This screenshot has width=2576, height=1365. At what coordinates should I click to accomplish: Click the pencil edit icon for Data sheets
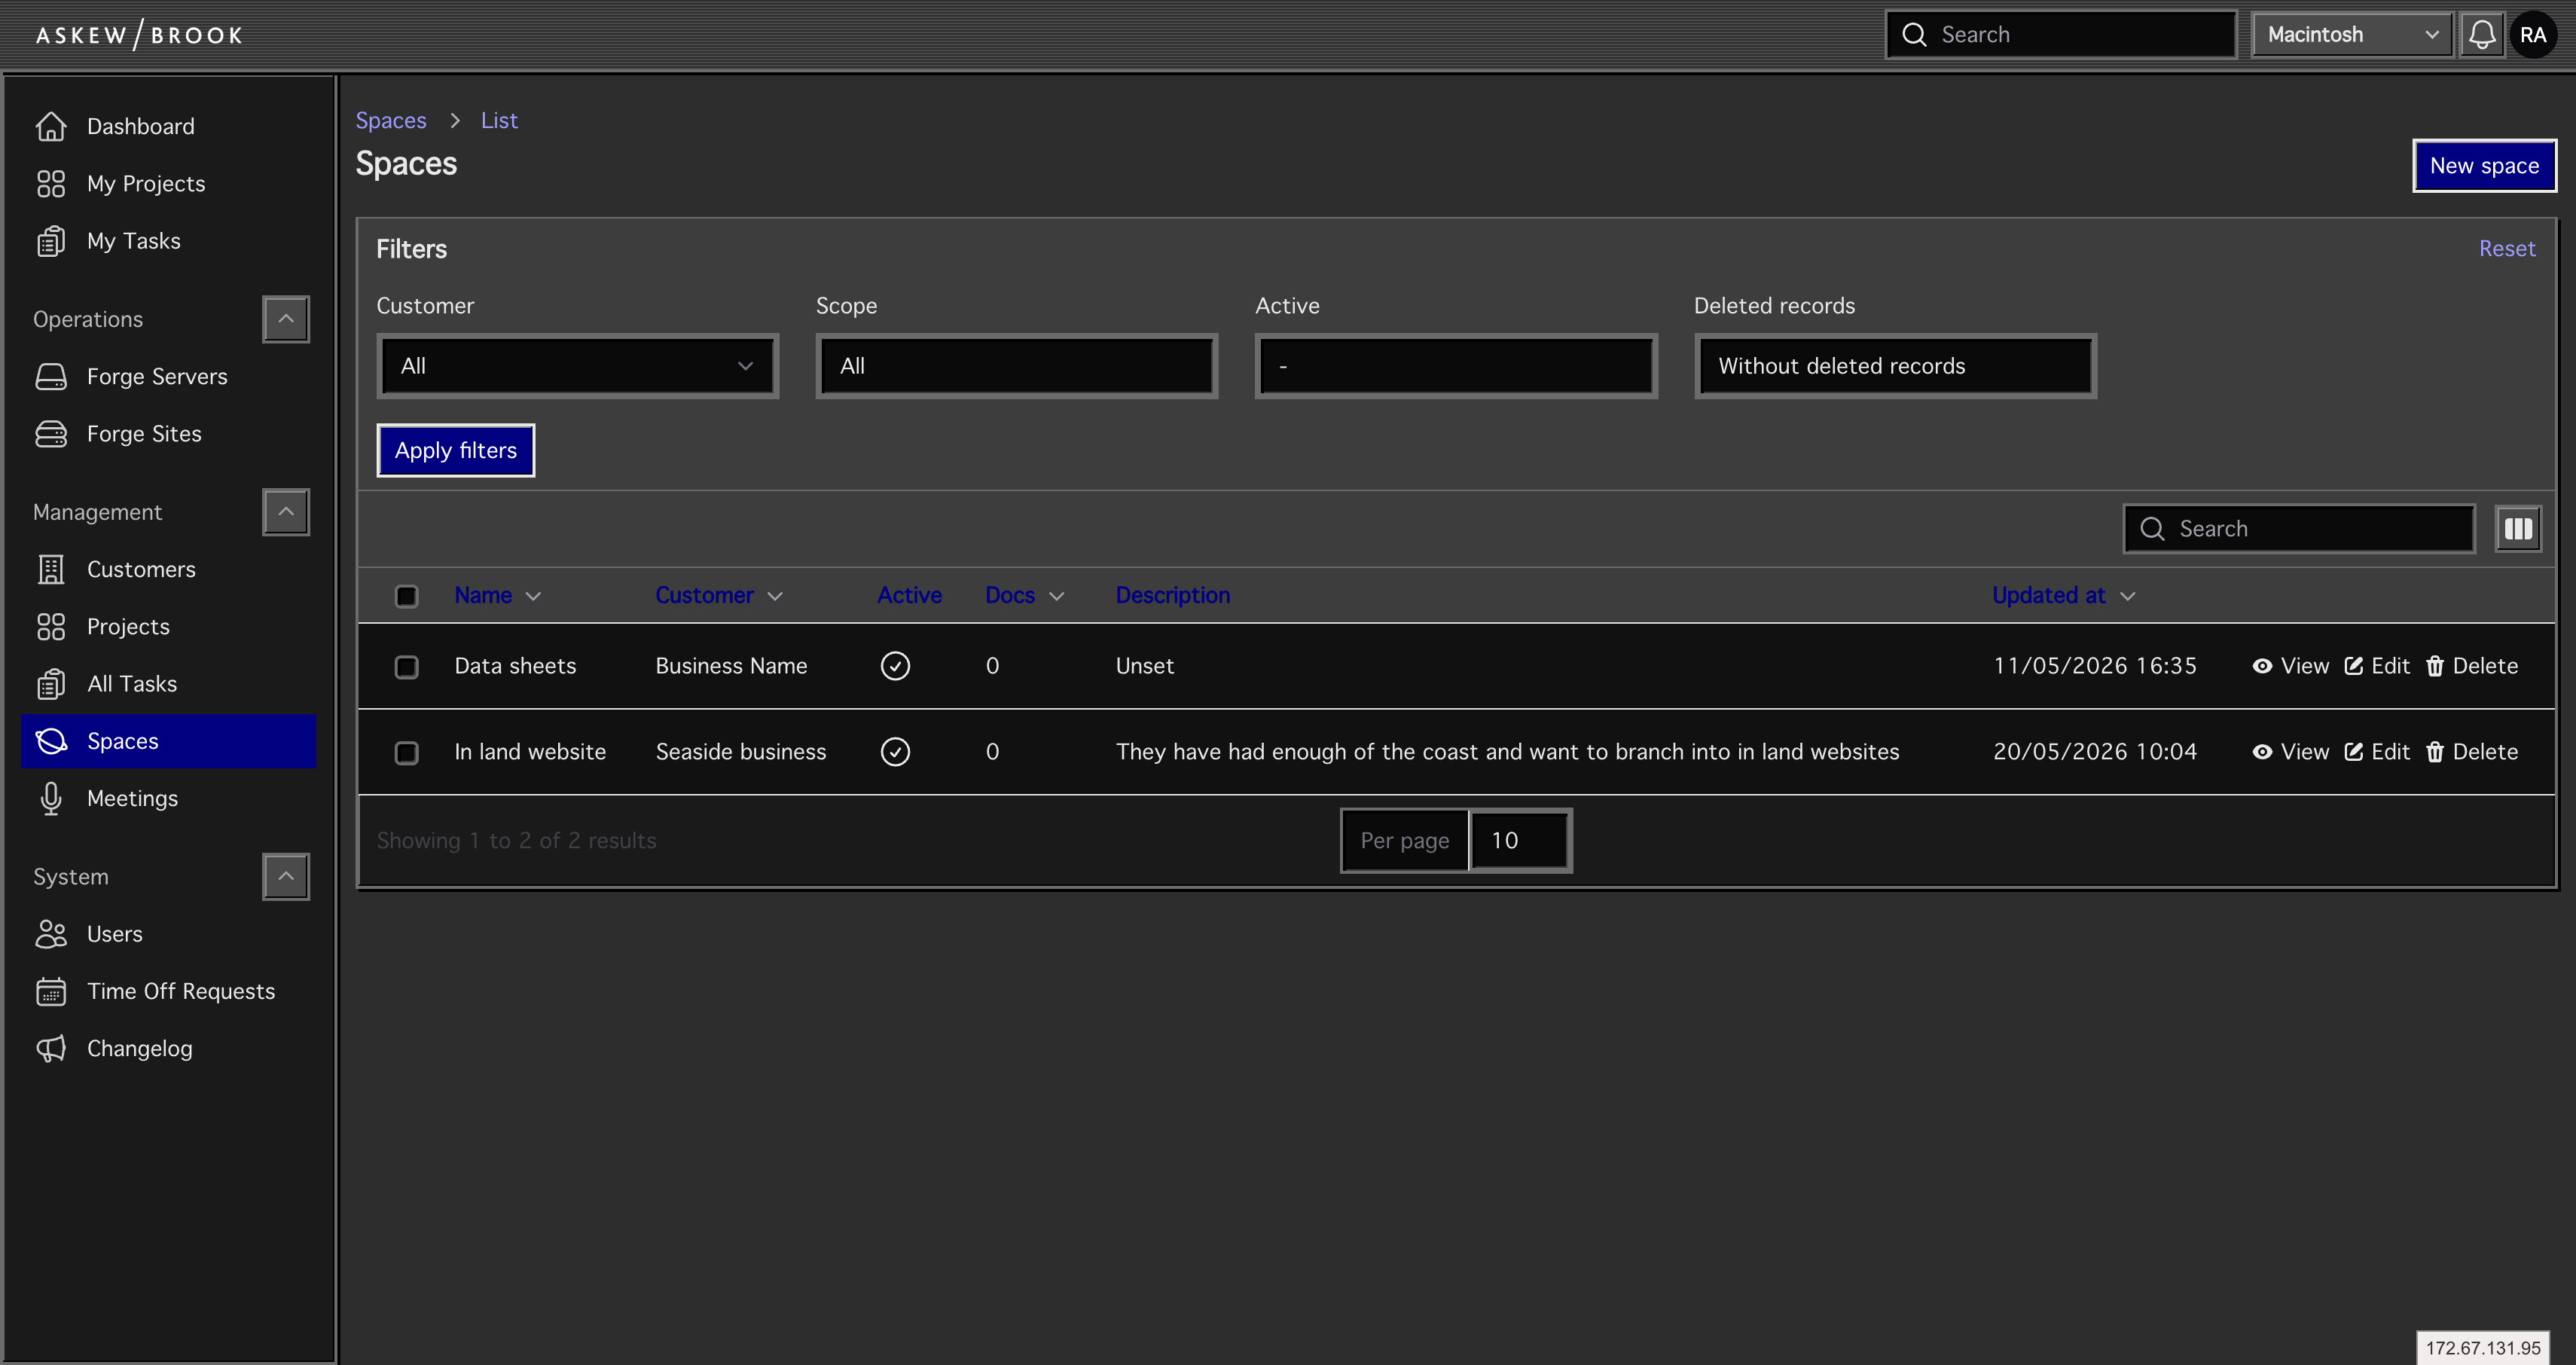pos(2354,666)
